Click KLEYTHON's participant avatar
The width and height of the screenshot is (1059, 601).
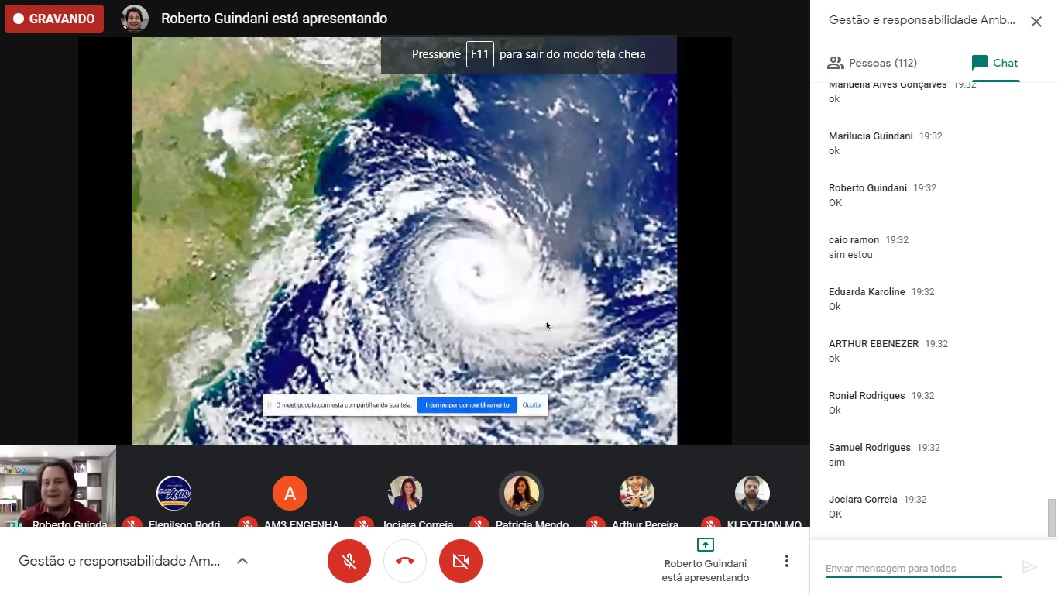point(752,493)
